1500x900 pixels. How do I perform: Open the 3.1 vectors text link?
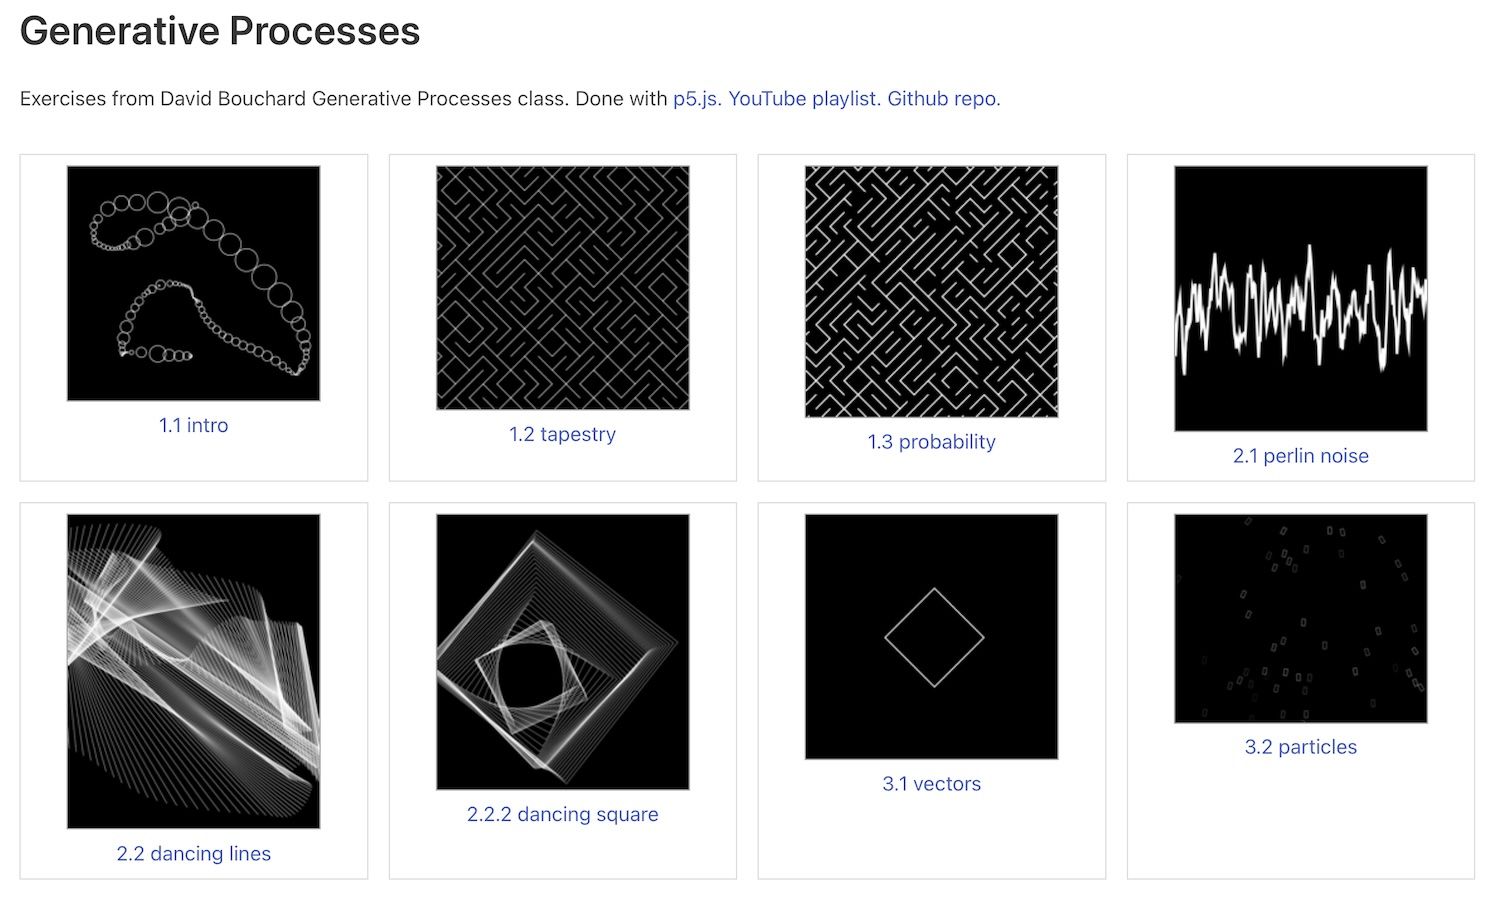(931, 784)
